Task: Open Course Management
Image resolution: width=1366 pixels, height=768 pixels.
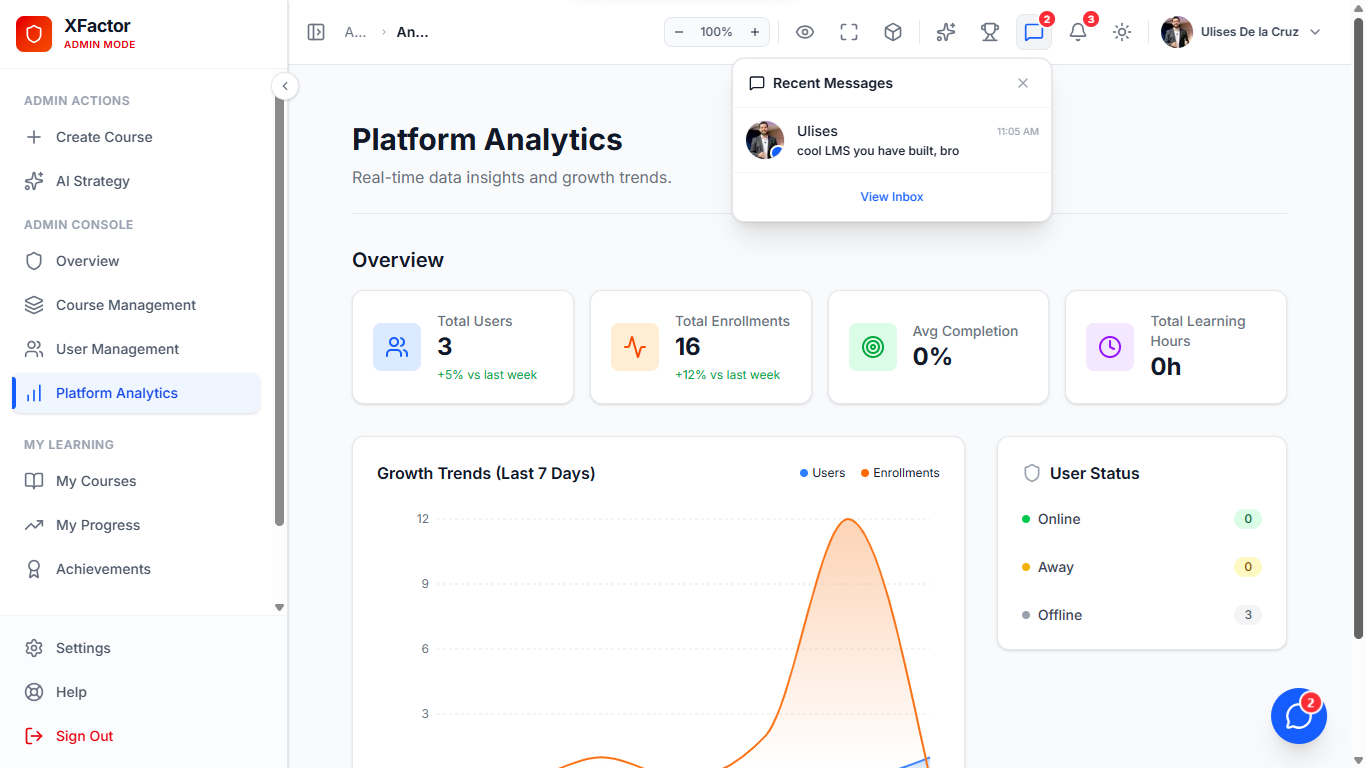Action: coord(136,305)
